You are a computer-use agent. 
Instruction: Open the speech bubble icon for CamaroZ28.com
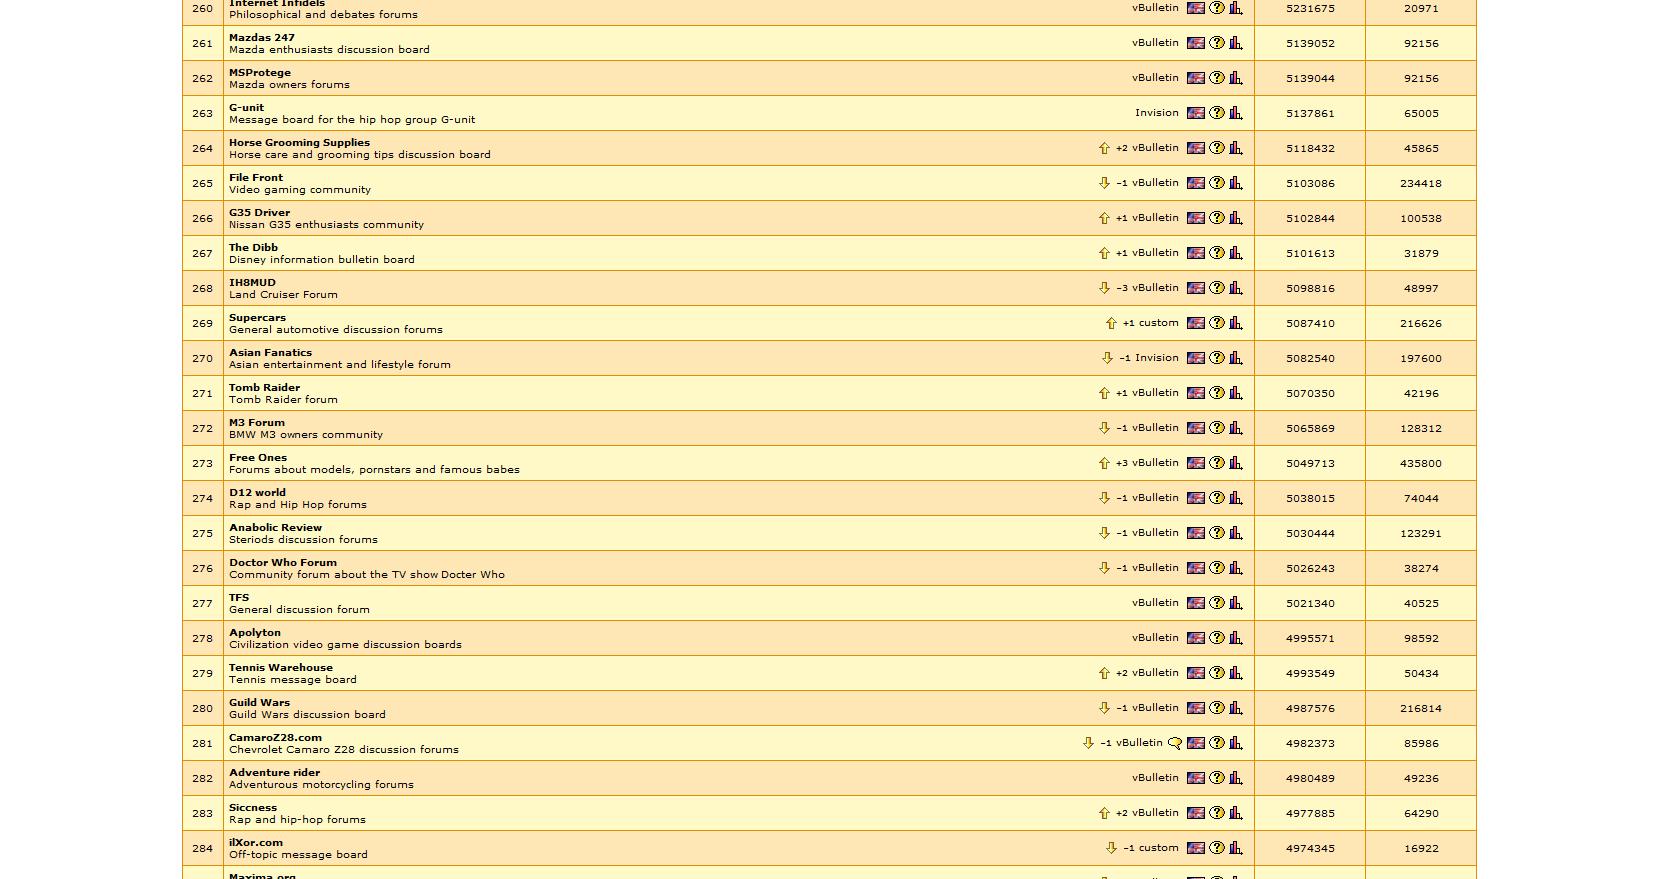1175,743
